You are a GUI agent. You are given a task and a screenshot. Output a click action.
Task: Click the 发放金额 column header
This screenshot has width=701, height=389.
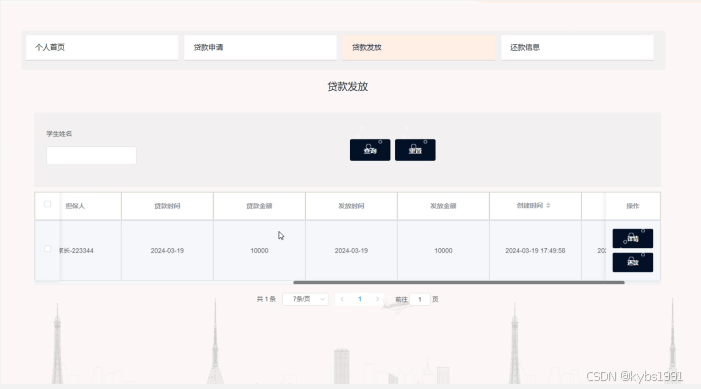click(443, 206)
